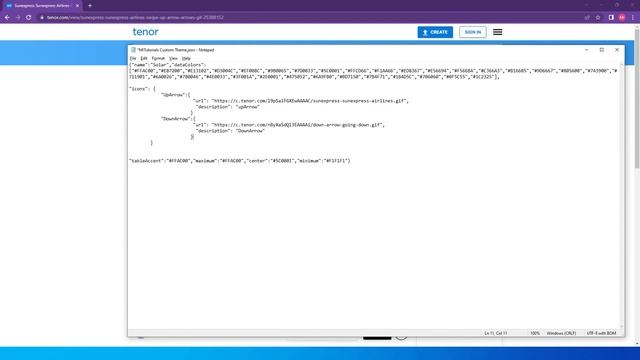Screen dimensions: 640x360
Task: Select the Sunexpress Airlines browser tab
Action: [42, 6]
